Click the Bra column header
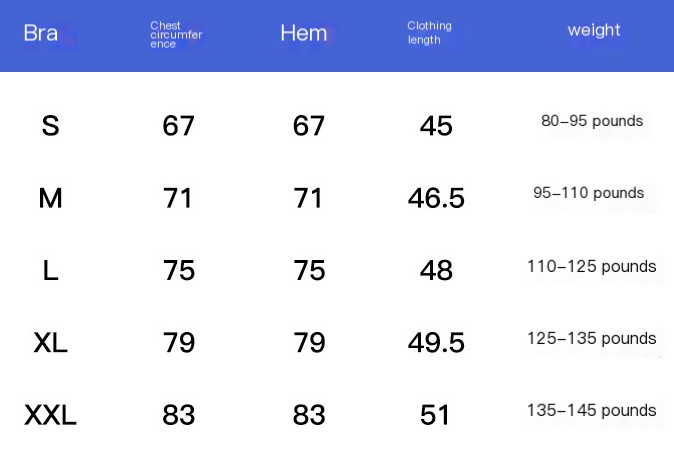 pyautogui.click(x=41, y=33)
